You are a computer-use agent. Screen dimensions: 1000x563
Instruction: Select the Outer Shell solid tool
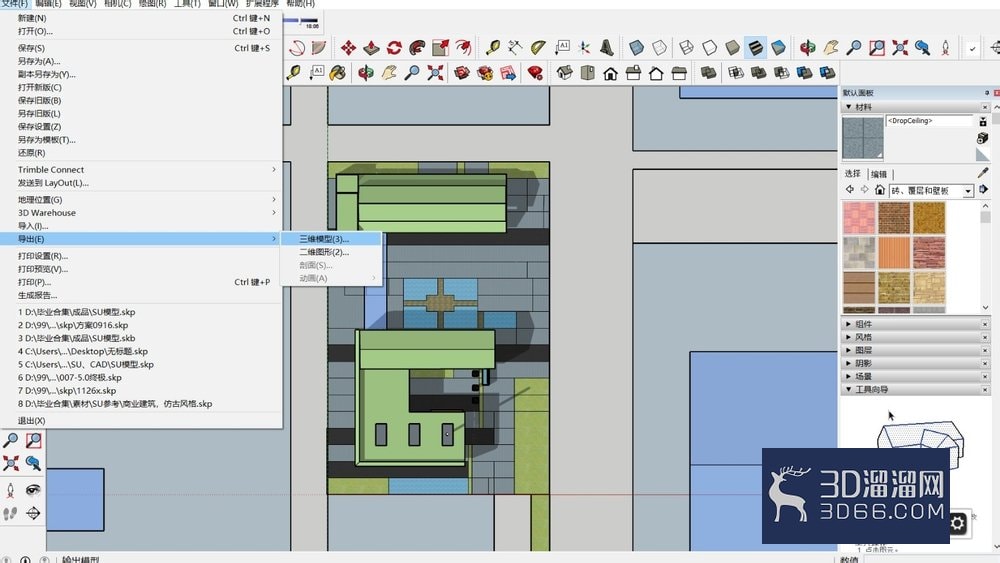(708, 73)
